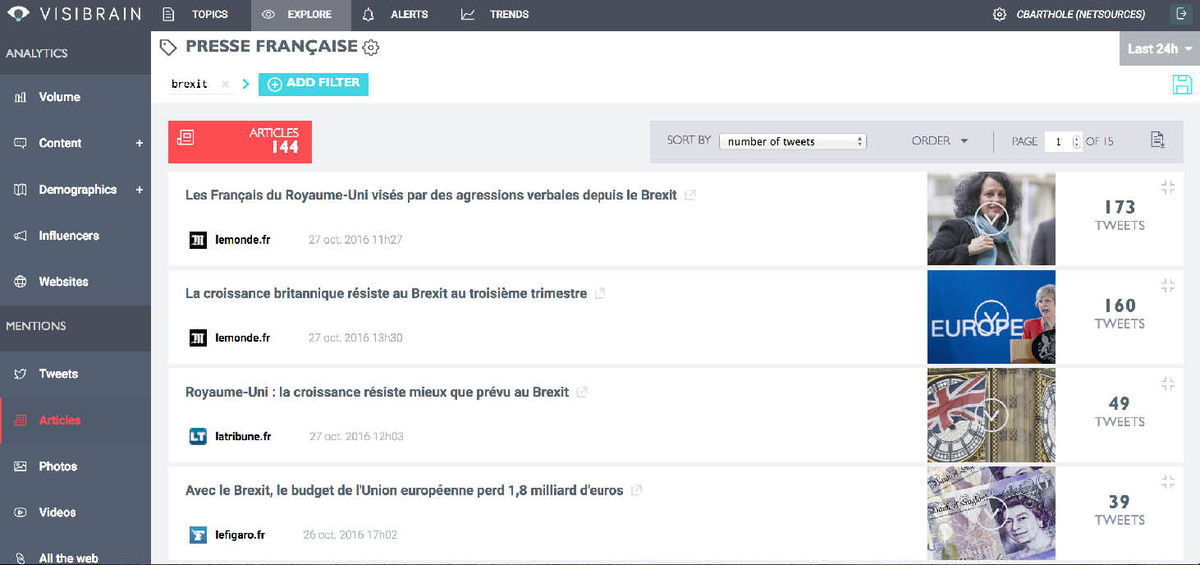The height and width of the screenshot is (565, 1200).
Task: Remove the brexit filter with its X
Action: pos(225,85)
